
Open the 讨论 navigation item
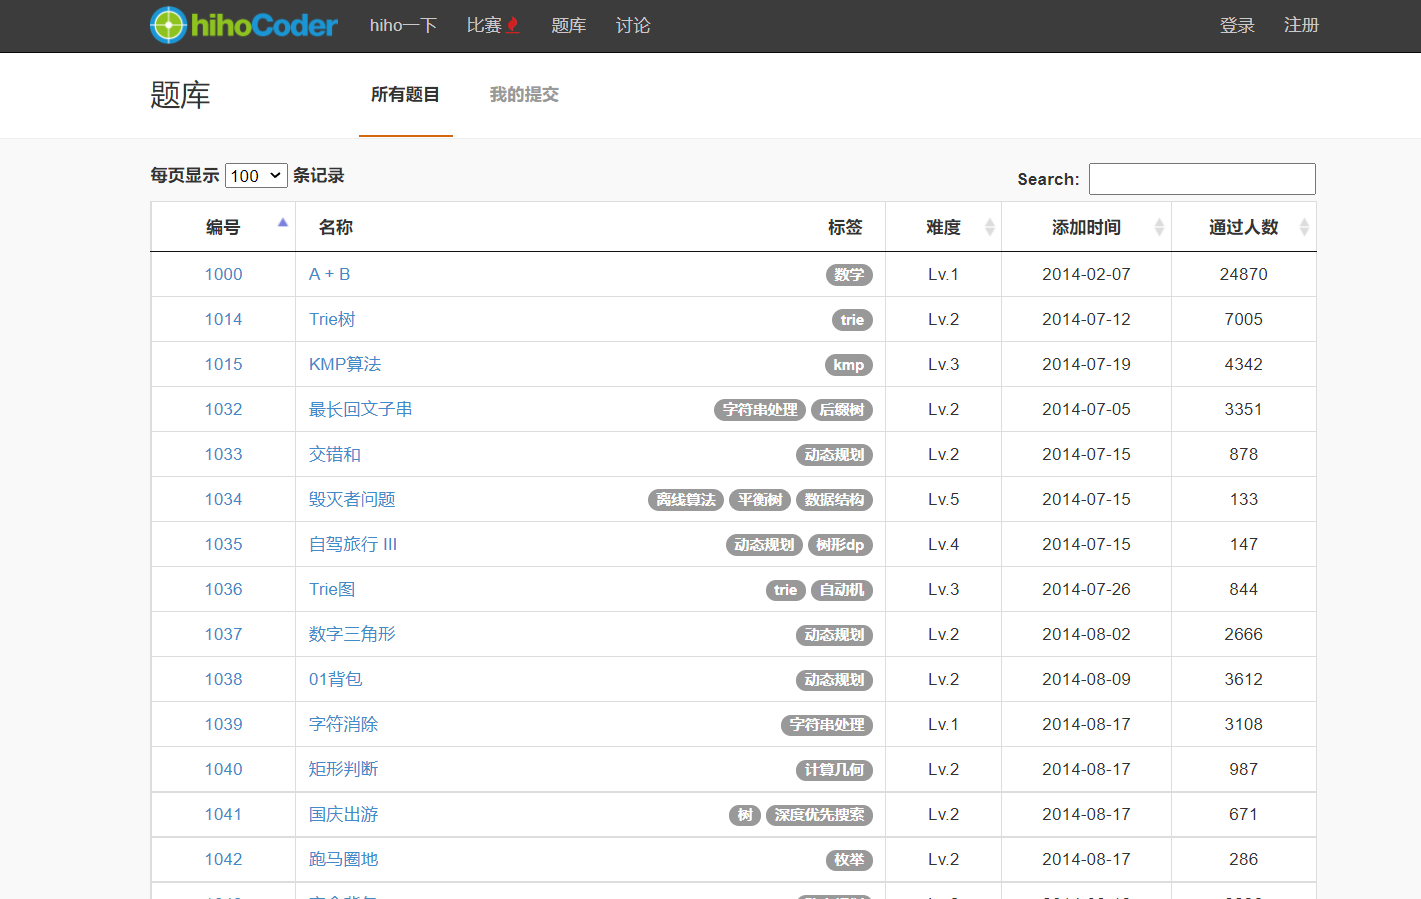[x=633, y=25]
